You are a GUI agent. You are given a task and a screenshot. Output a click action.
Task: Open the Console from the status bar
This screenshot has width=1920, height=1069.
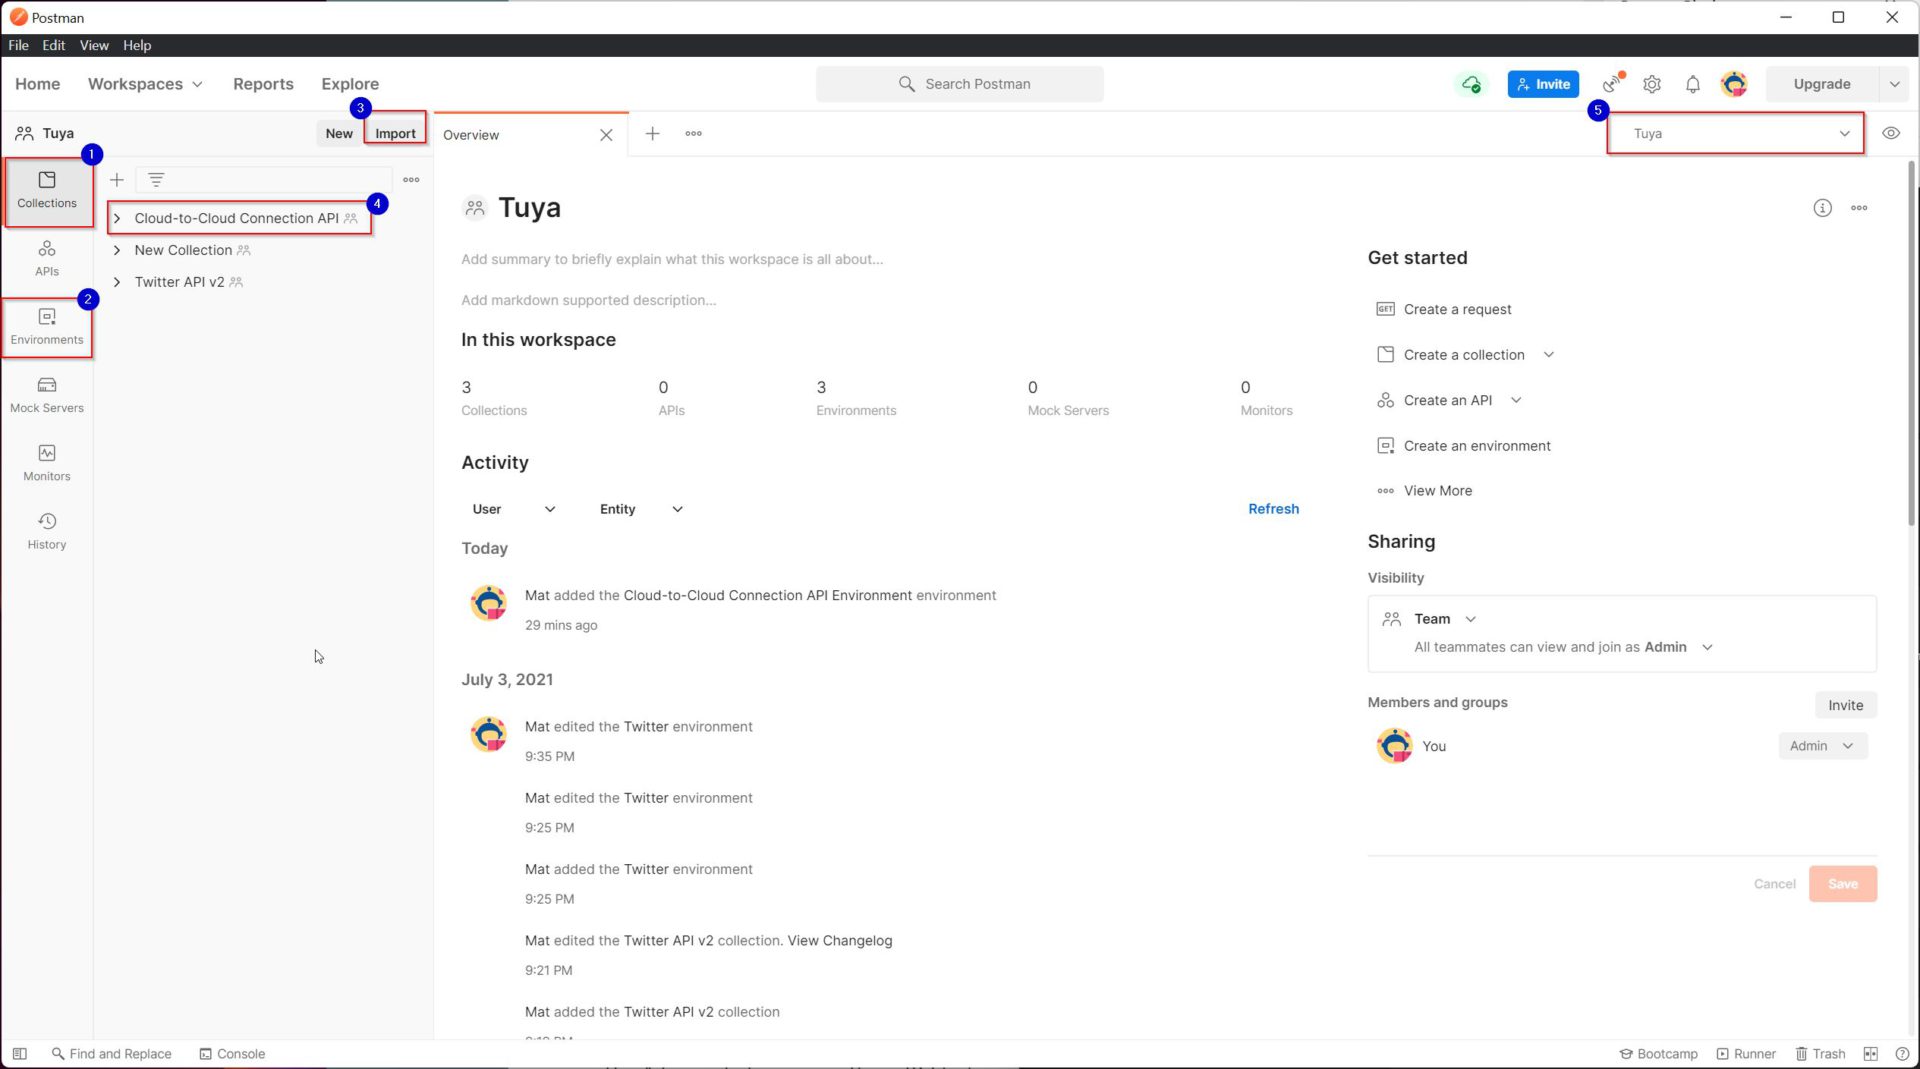coord(232,1053)
